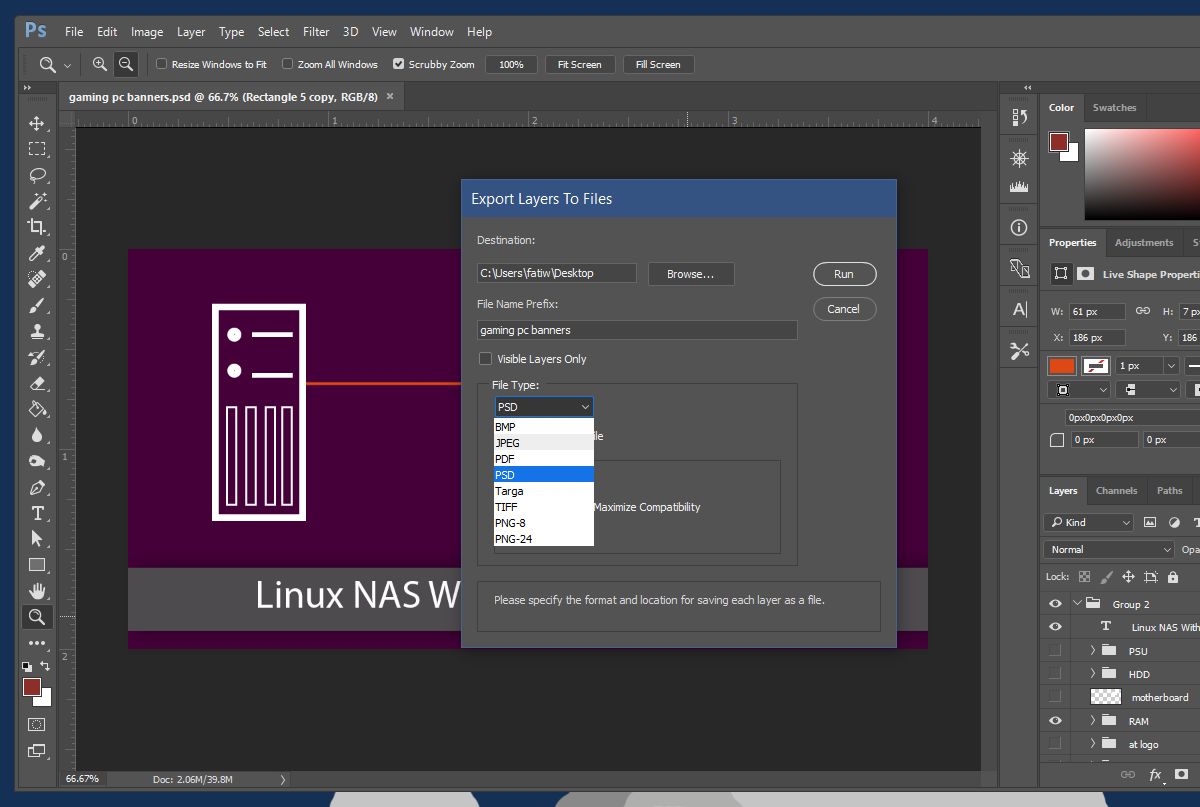Screen dimensions: 1200x807
Task: Open the Filter menu
Action: [316, 31]
